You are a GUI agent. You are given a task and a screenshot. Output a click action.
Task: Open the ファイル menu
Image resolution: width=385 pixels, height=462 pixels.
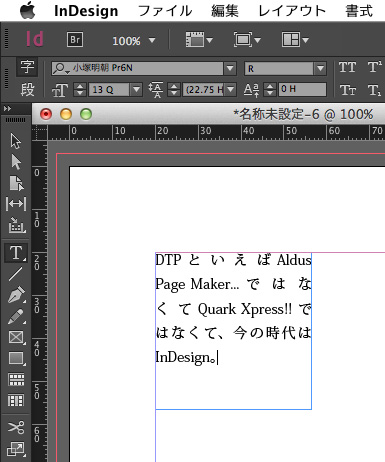click(x=165, y=11)
